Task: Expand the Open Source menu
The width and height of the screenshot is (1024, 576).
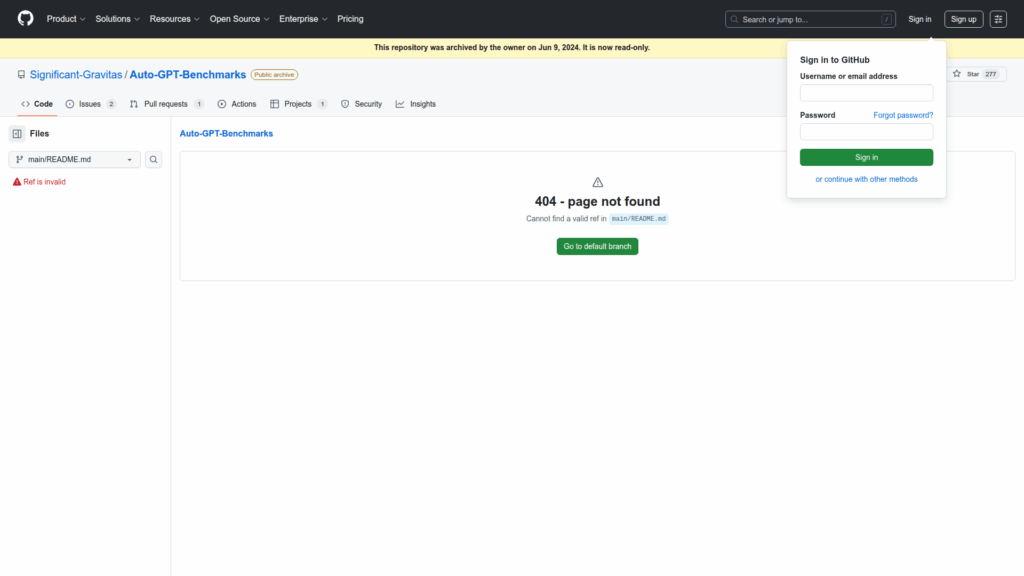Action: [x=239, y=19]
